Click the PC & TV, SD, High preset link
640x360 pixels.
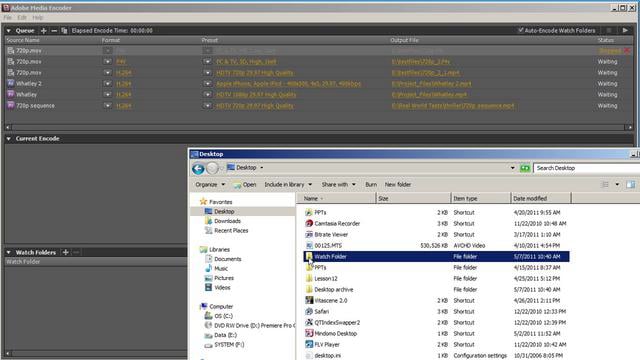click(246, 62)
